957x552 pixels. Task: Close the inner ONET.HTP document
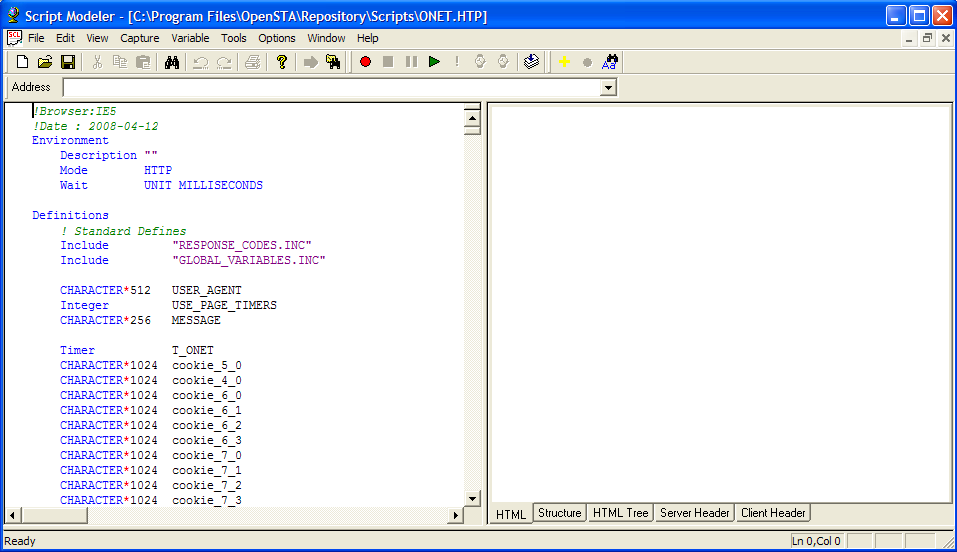(x=945, y=38)
